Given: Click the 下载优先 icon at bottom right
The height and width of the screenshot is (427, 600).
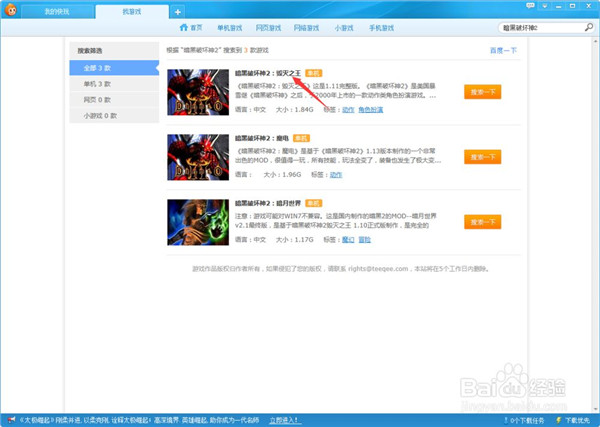Looking at the screenshot, I should click(x=558, y=418).
